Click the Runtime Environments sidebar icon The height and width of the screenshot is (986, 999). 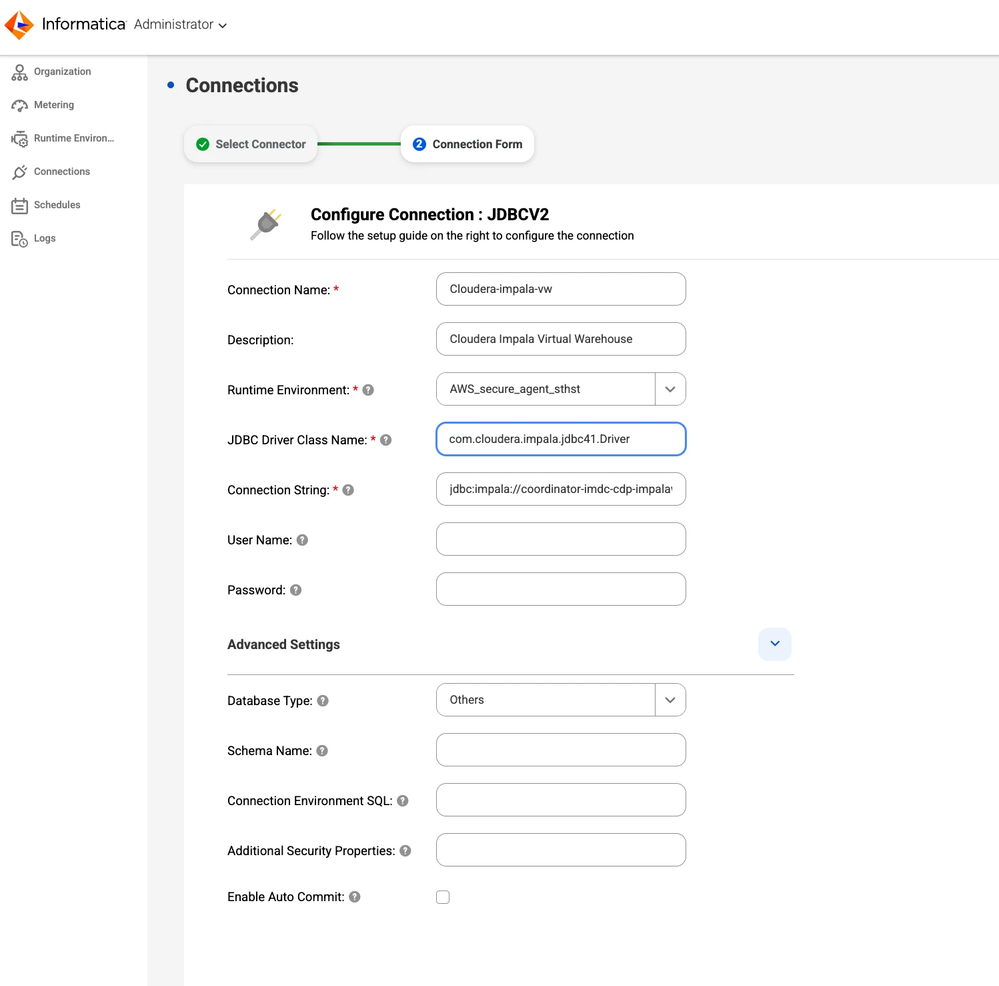(19, 138)
